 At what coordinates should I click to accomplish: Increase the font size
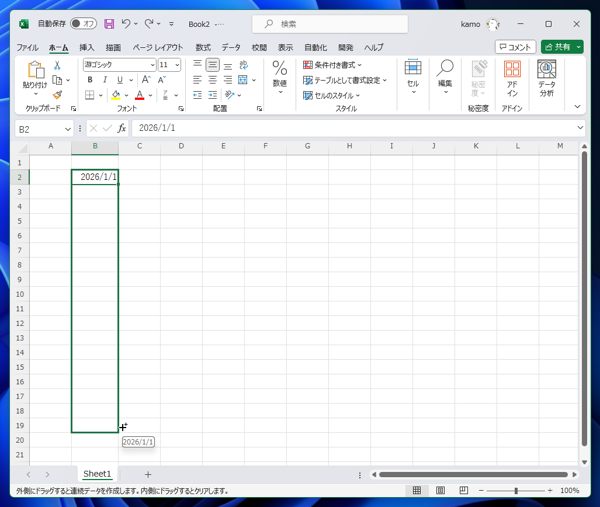pos(146,80)
